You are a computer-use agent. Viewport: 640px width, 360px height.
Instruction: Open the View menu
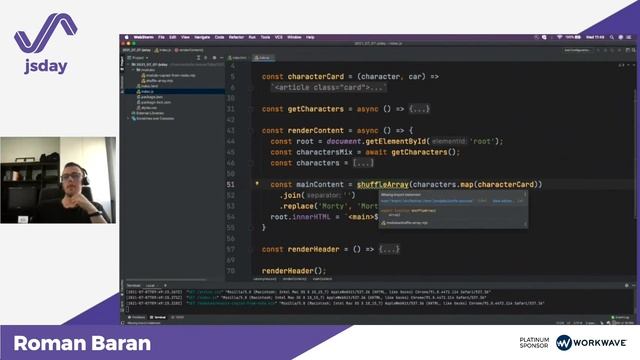point(185,37)
